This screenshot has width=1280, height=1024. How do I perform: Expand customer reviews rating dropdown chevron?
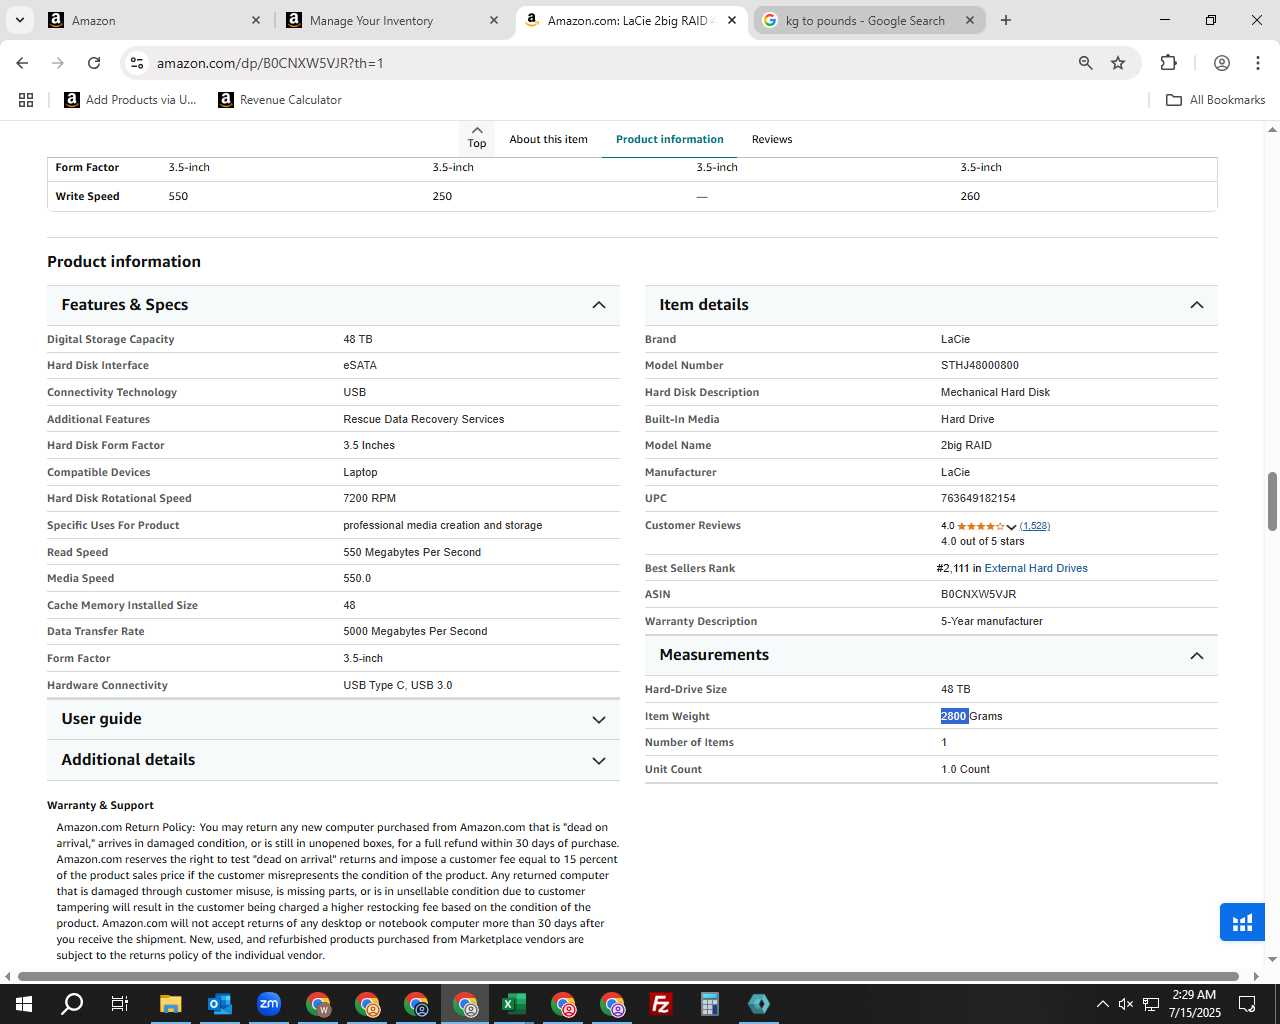click(x=1011, y=527)
